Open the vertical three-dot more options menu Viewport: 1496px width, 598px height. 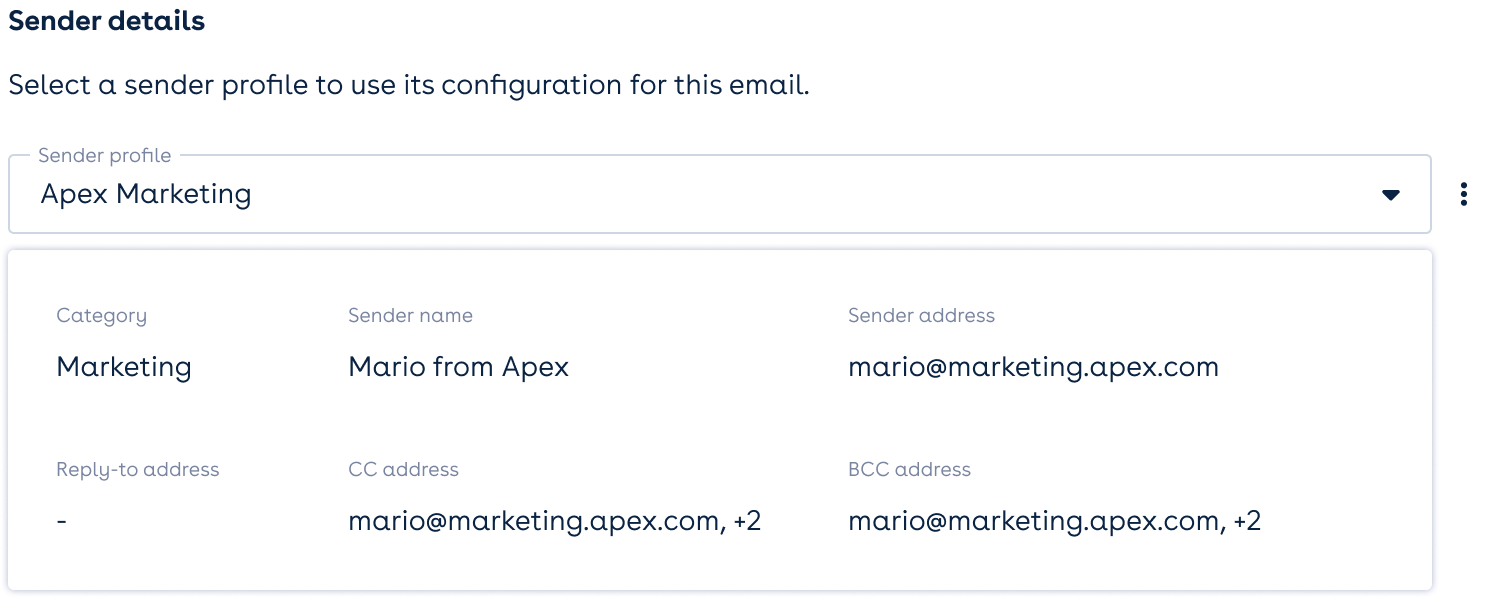pos(1464,194)
